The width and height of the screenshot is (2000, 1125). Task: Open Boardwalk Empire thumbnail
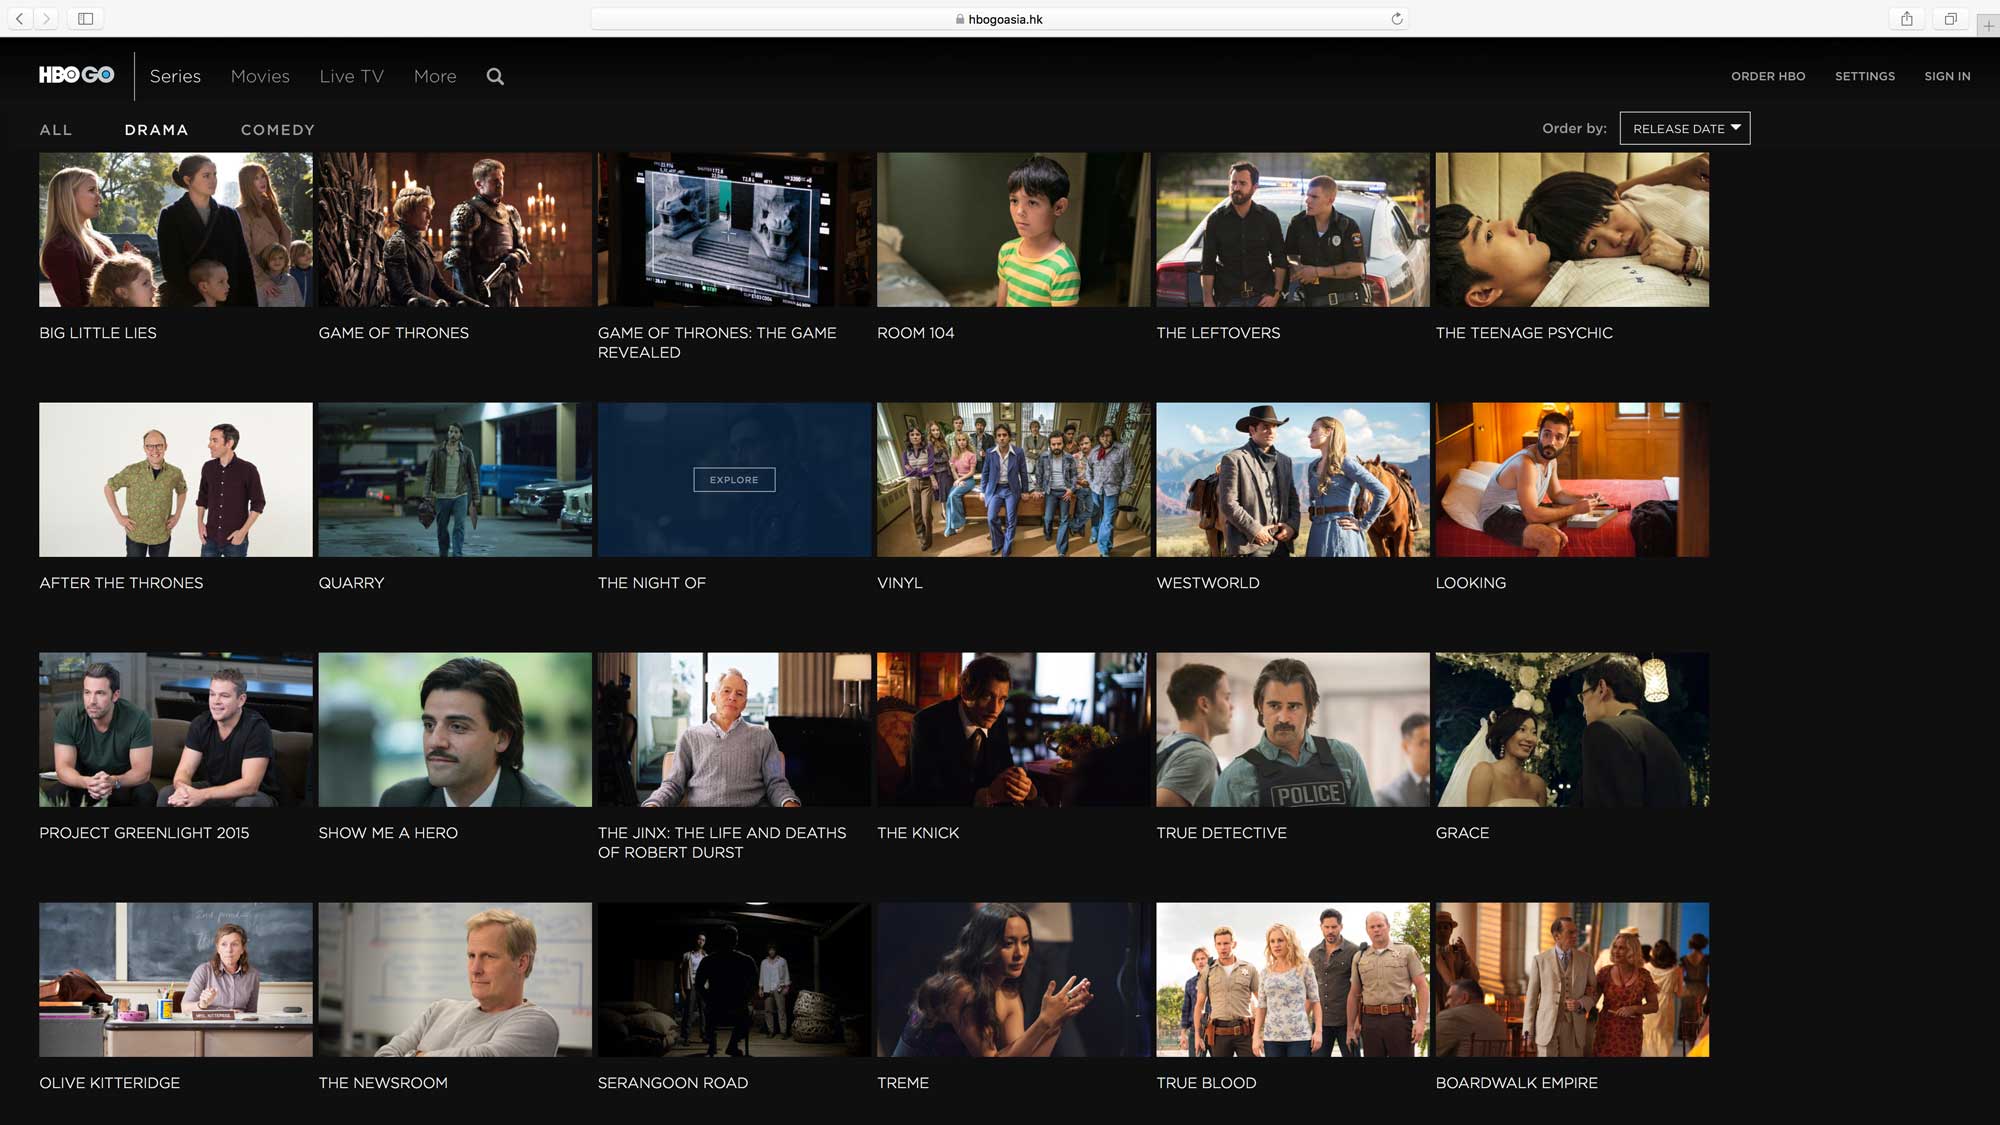click(1572, 980)
